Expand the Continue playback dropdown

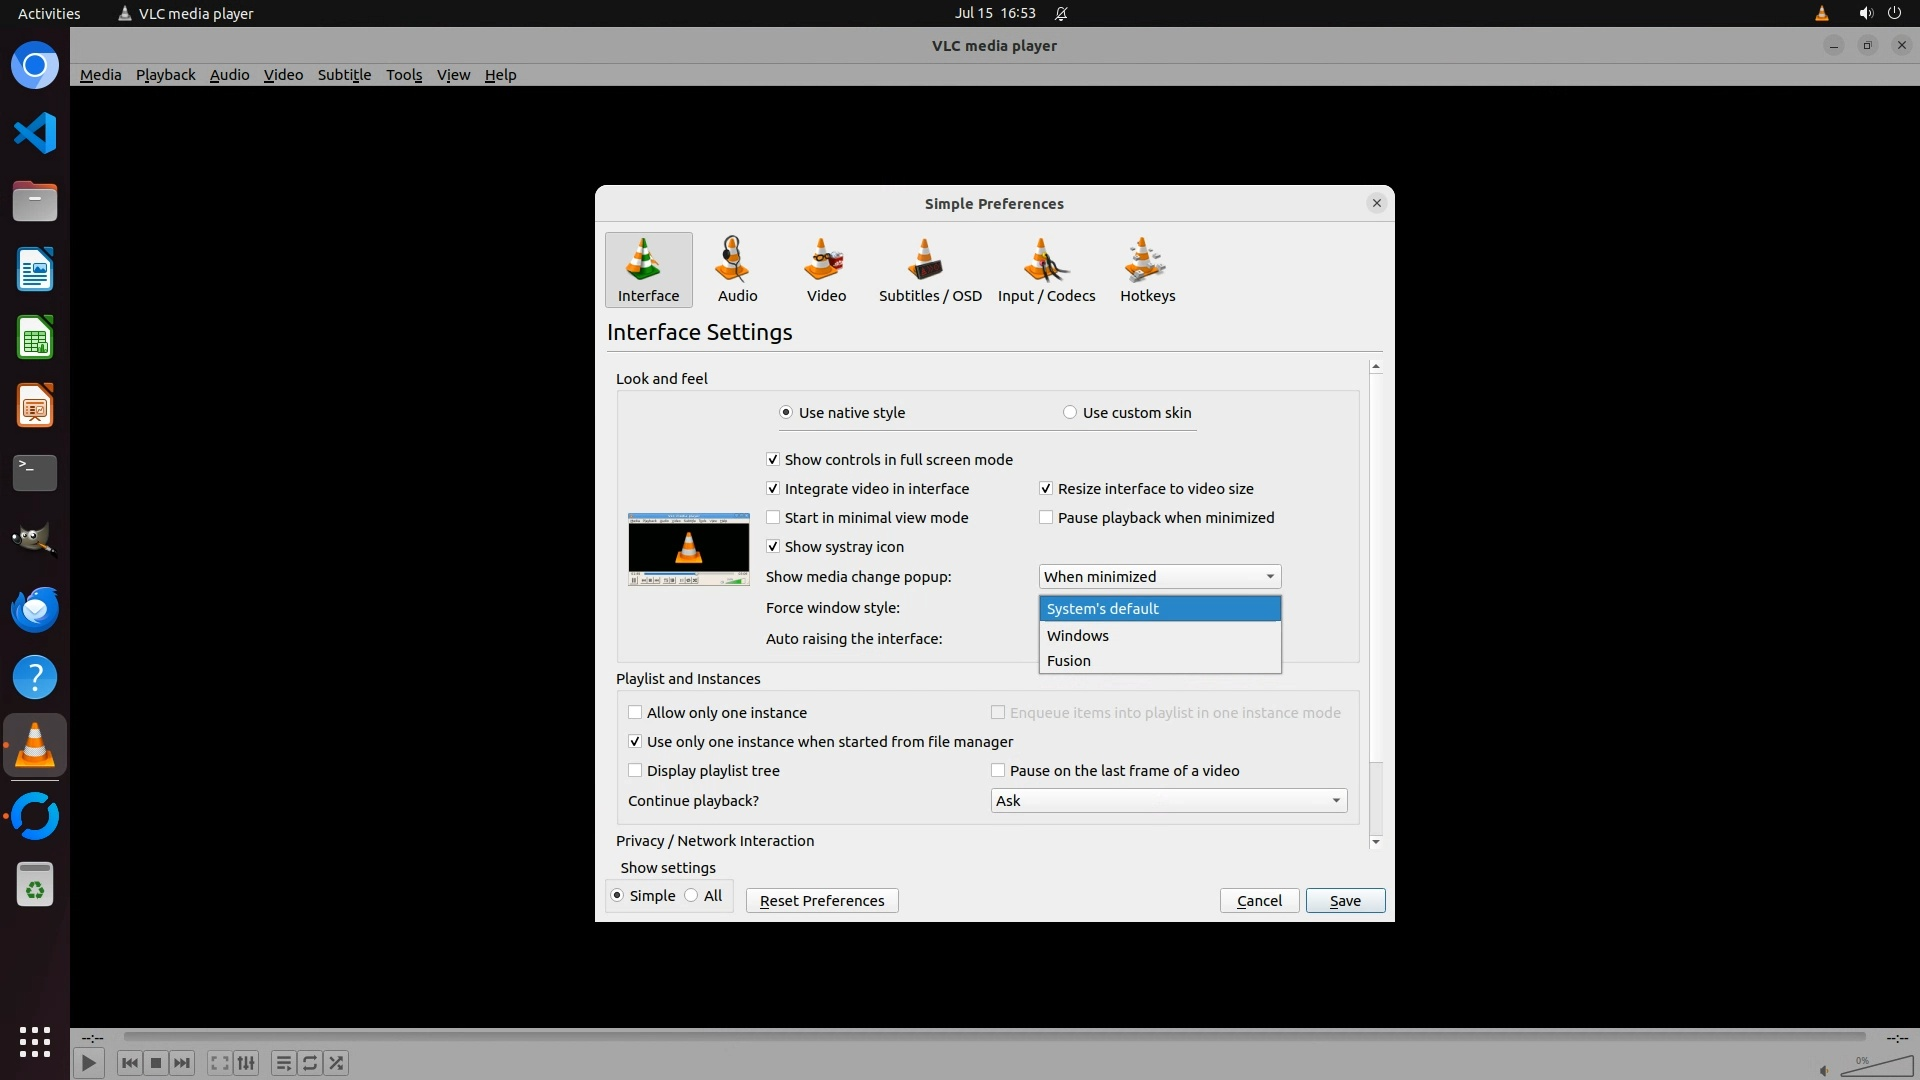pos(1168,801)
